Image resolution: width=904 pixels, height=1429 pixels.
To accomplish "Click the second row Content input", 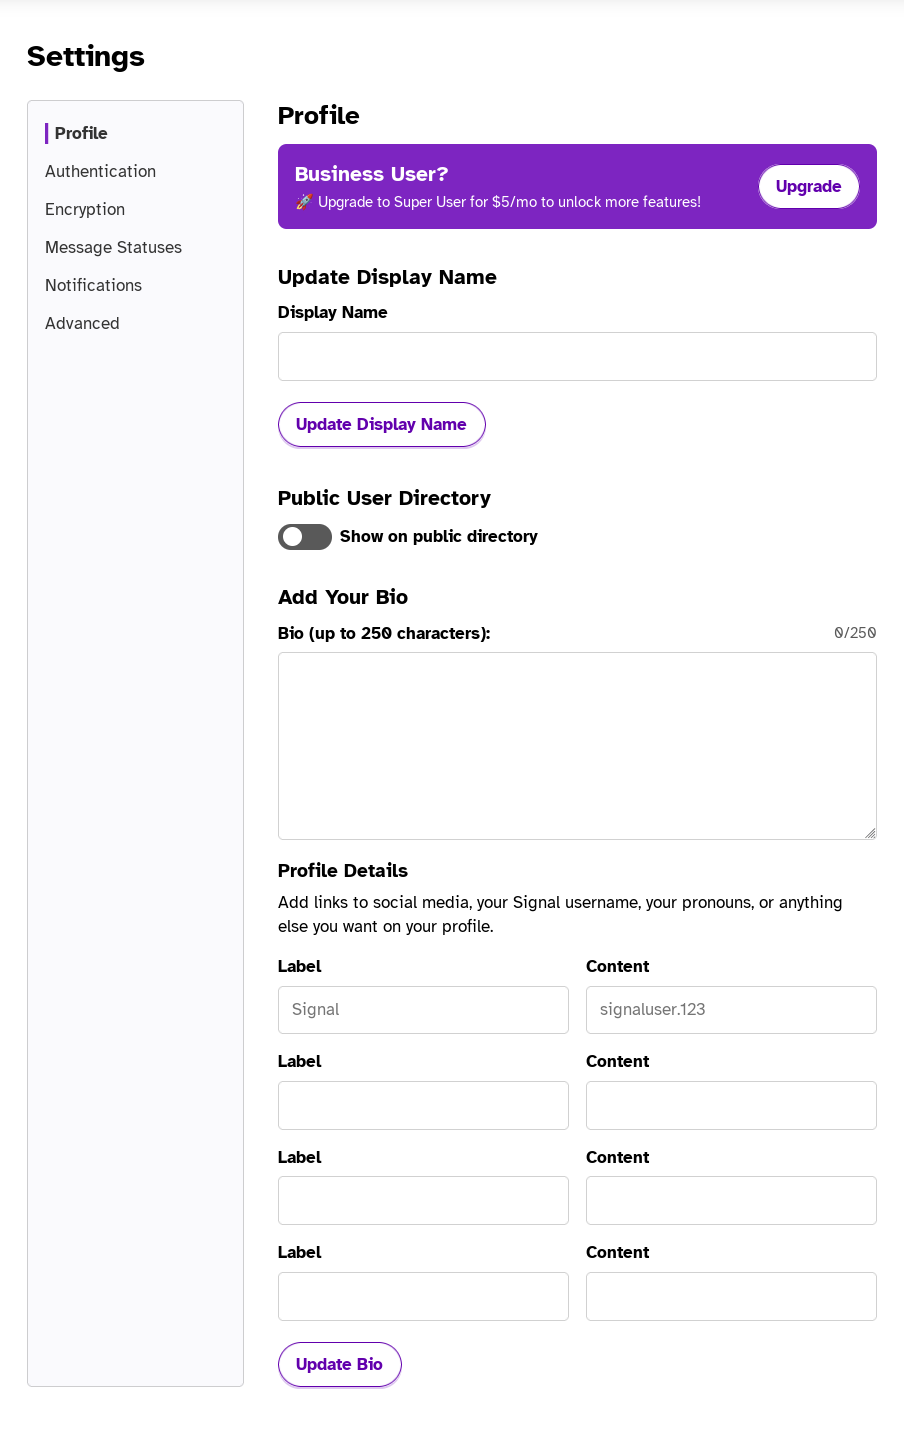I will tap(731, 1105).
